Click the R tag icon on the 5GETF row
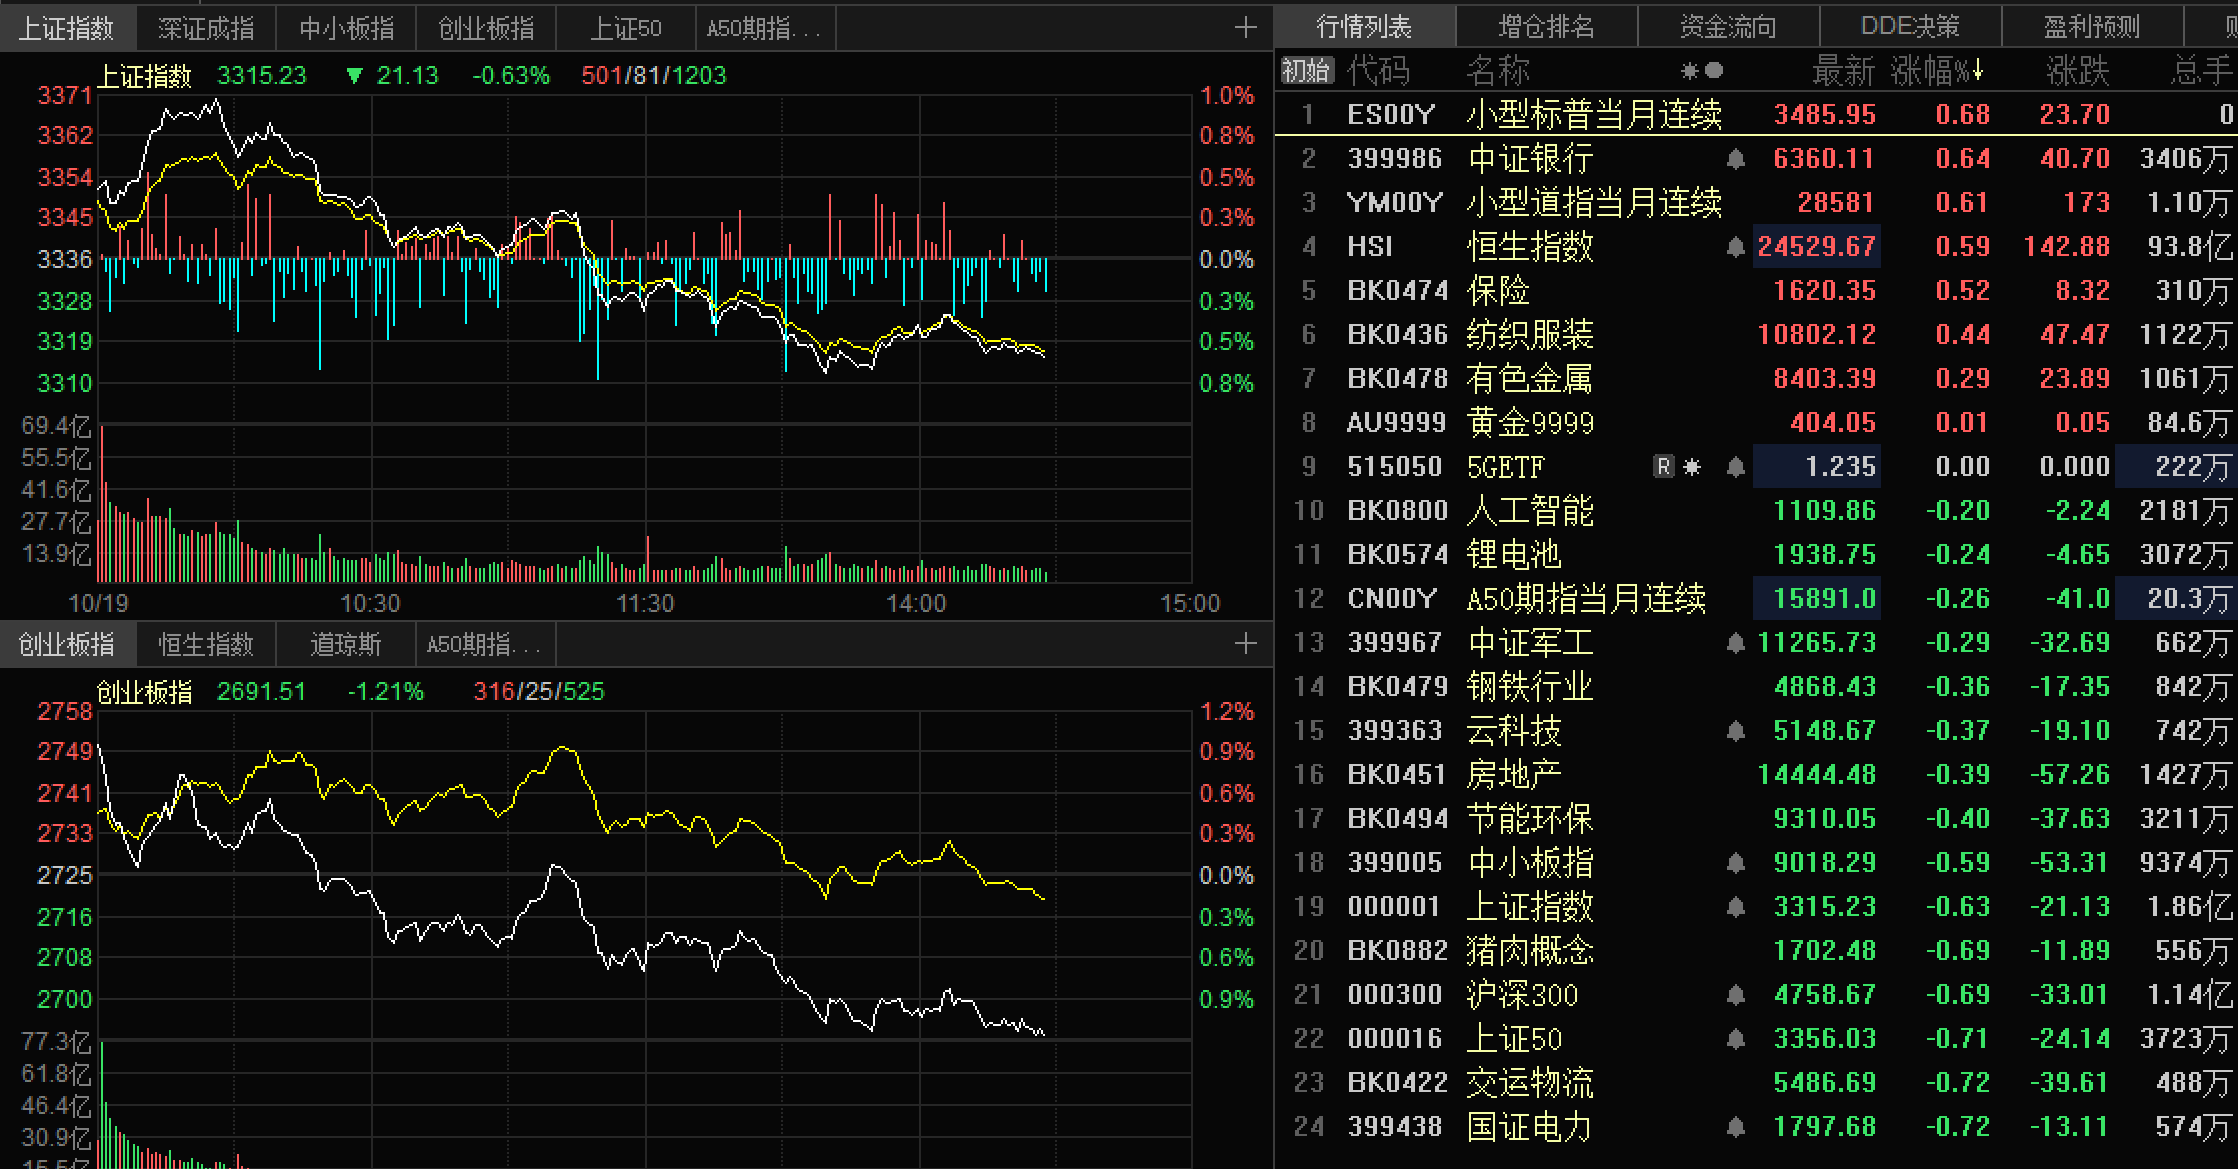Image resolution: width=2238 pixels, height=1169 pixels. click(x=1663, y=467)
